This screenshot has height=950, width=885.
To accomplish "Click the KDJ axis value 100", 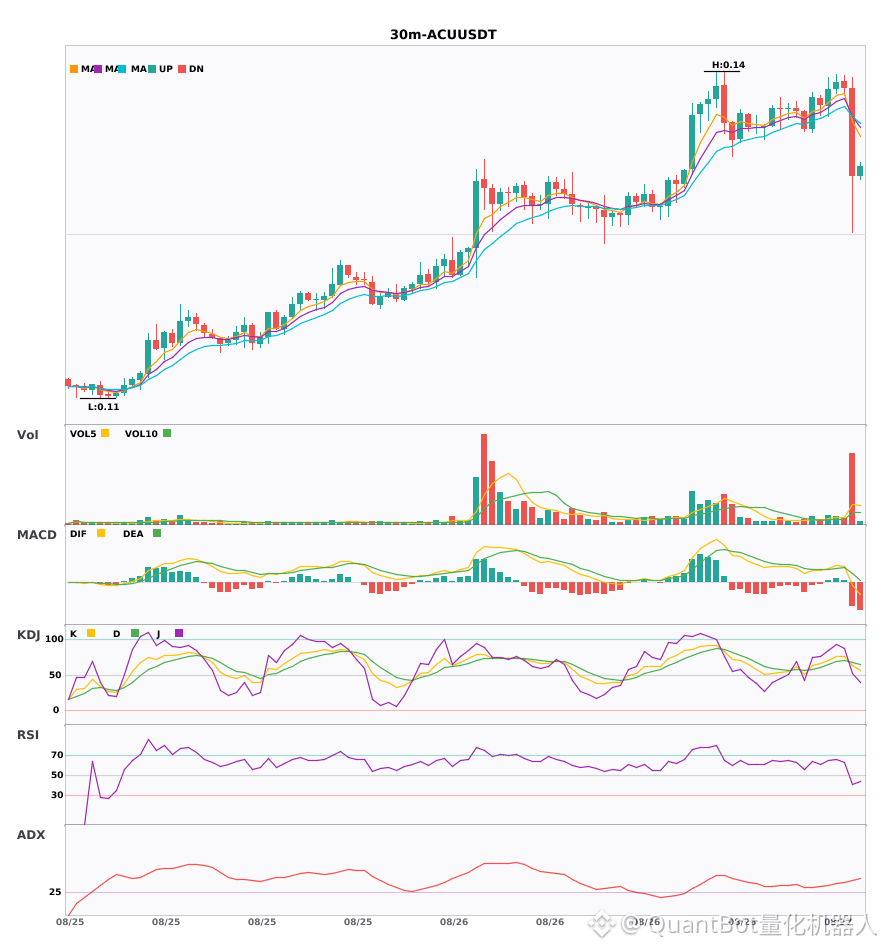I will click(x=55, y=639).
